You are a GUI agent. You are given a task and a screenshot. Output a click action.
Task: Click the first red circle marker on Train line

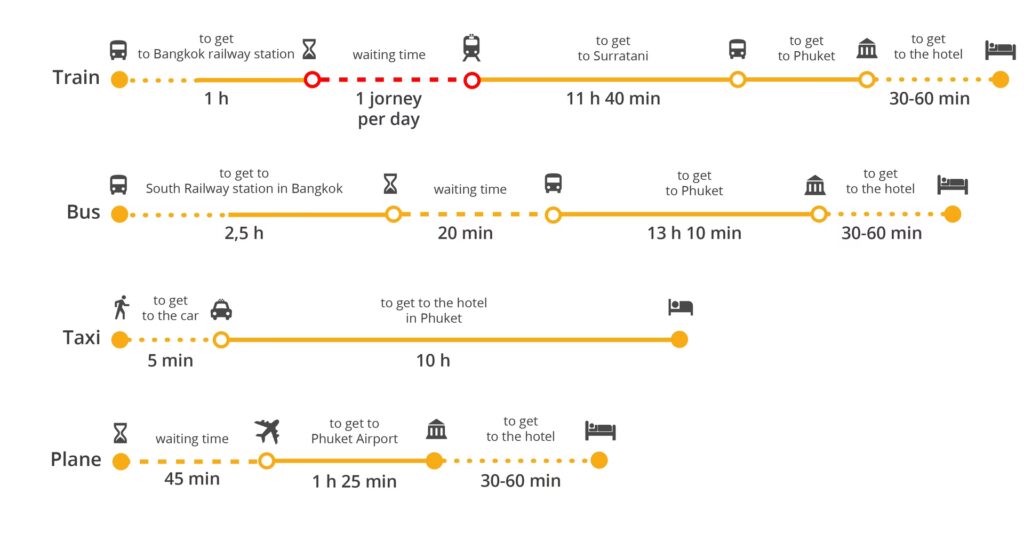pyautogui.click(x=312, y=79)
